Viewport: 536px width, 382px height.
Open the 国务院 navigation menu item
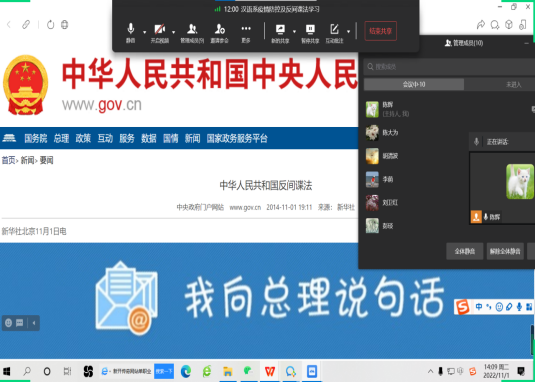point(36,139)
